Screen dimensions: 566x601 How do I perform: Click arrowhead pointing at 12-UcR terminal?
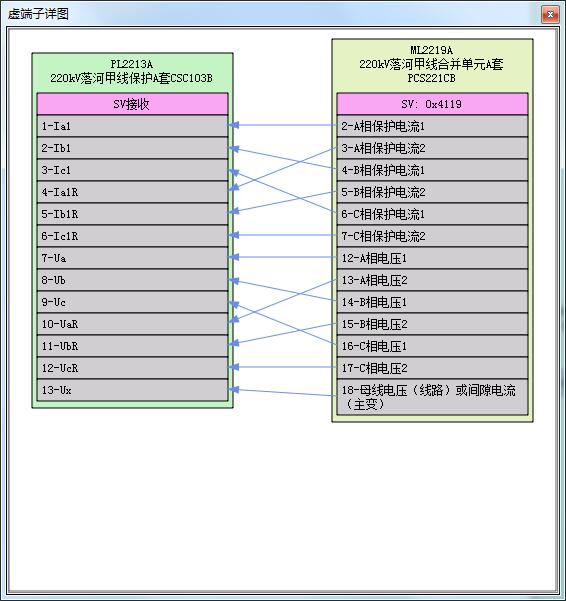(x=234, y=367)
